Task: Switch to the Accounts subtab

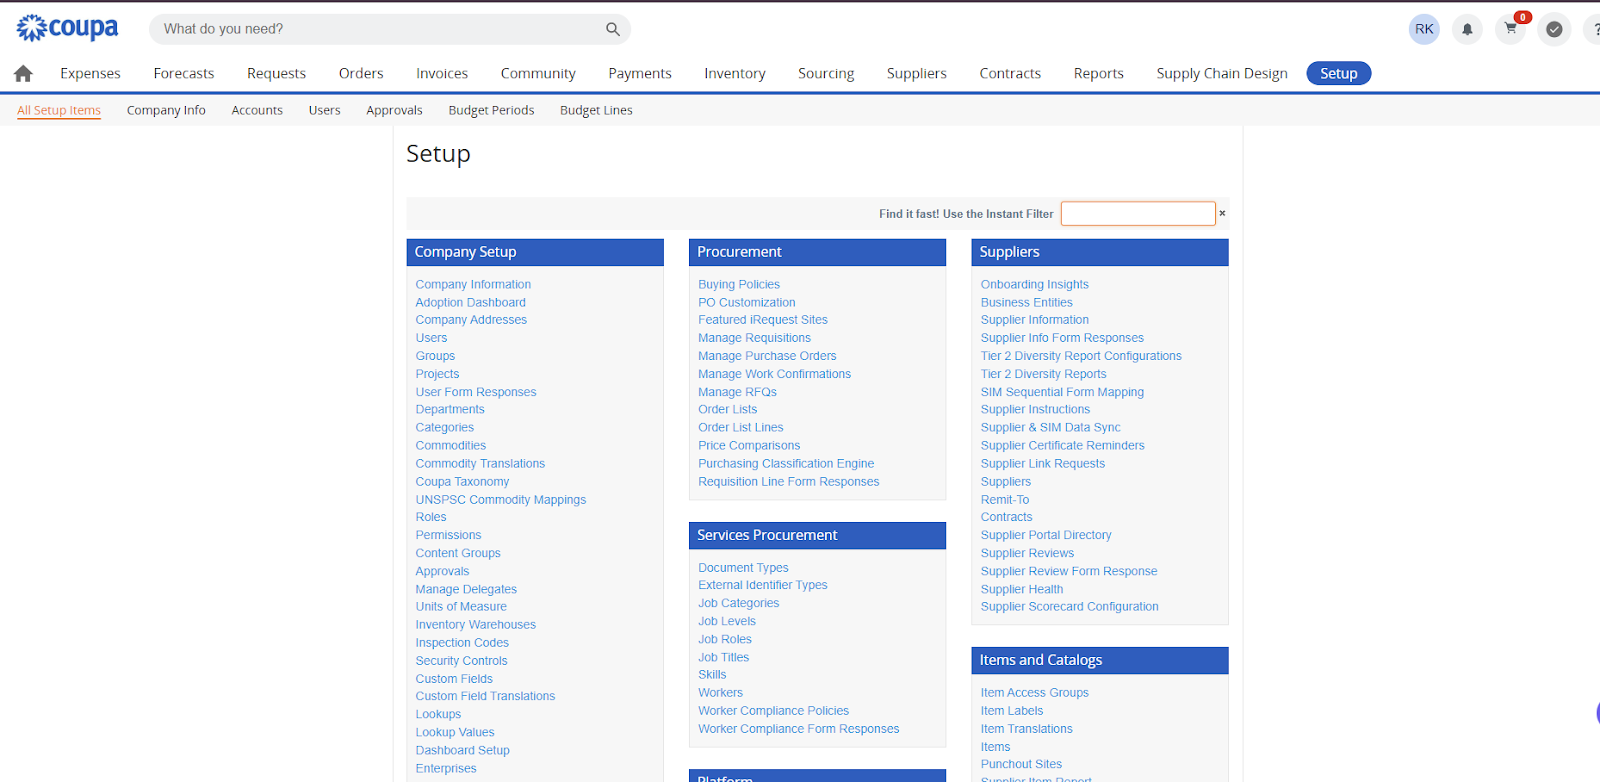Action: [x=257, y=110]
